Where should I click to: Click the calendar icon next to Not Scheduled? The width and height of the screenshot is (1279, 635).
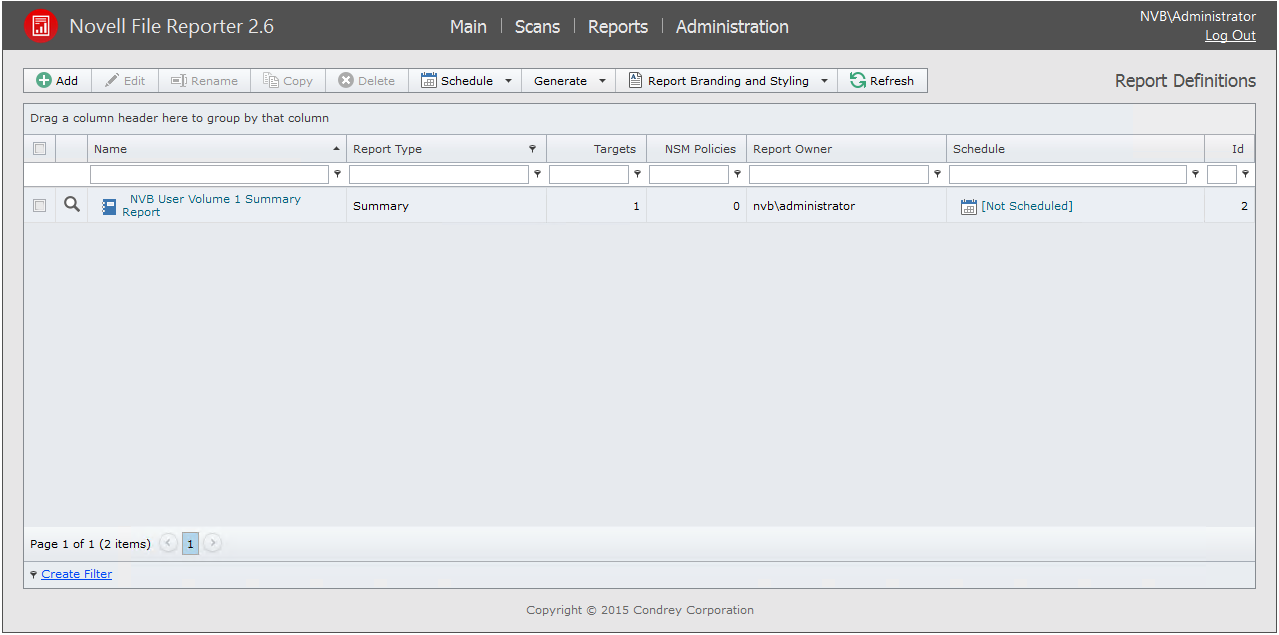pyautogui.click(x=968, y=206)
